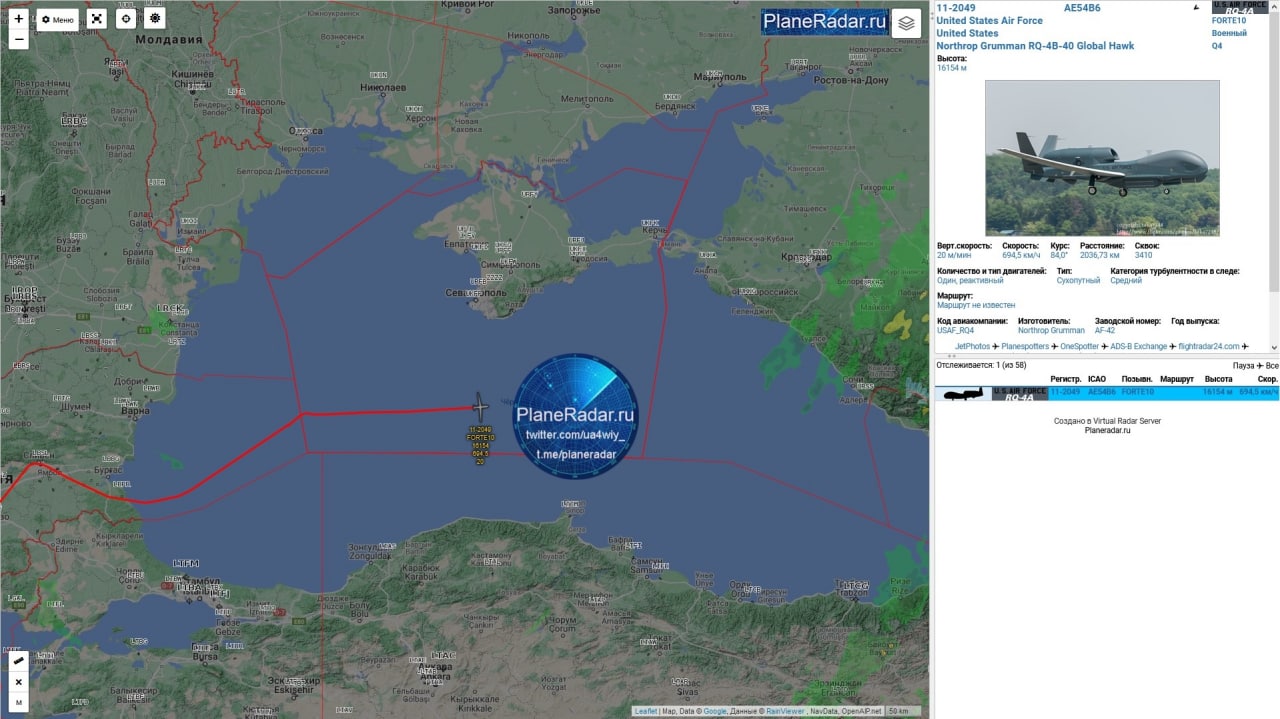1280x719 pixels.
Task: Click the RQ-4A operator flag in list row
Action: tap(1020, 394)
